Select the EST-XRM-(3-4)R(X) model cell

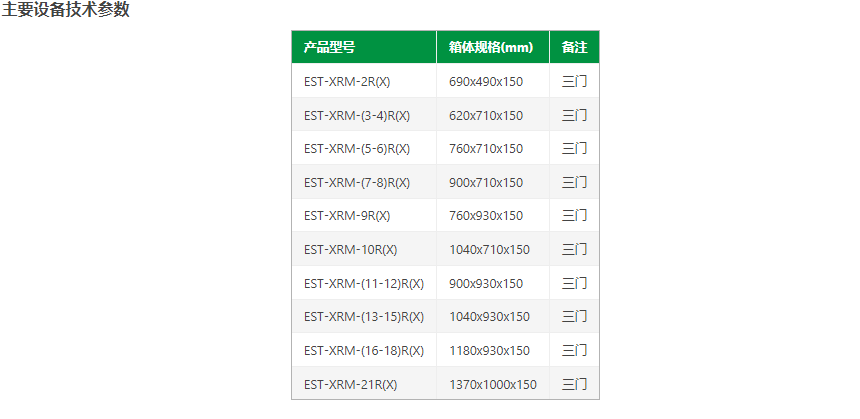point(357,115)
